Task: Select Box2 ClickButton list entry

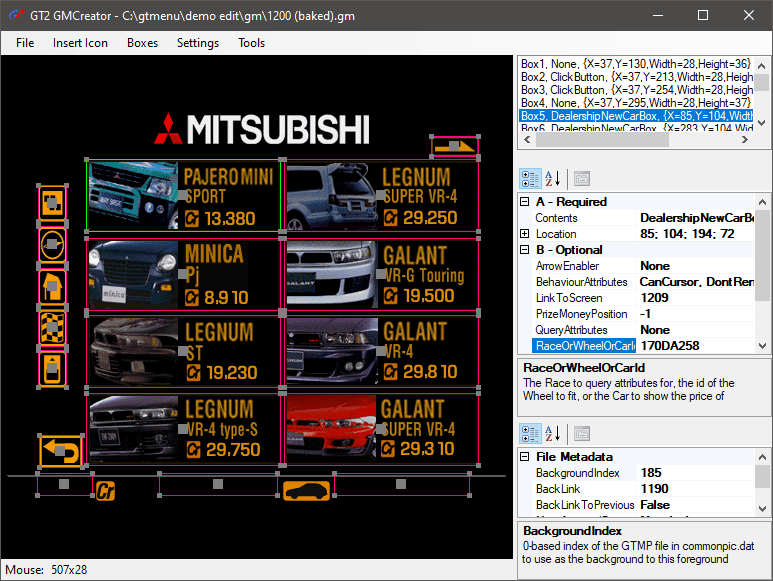Action: pyautogui.click(x=636, y=77)
